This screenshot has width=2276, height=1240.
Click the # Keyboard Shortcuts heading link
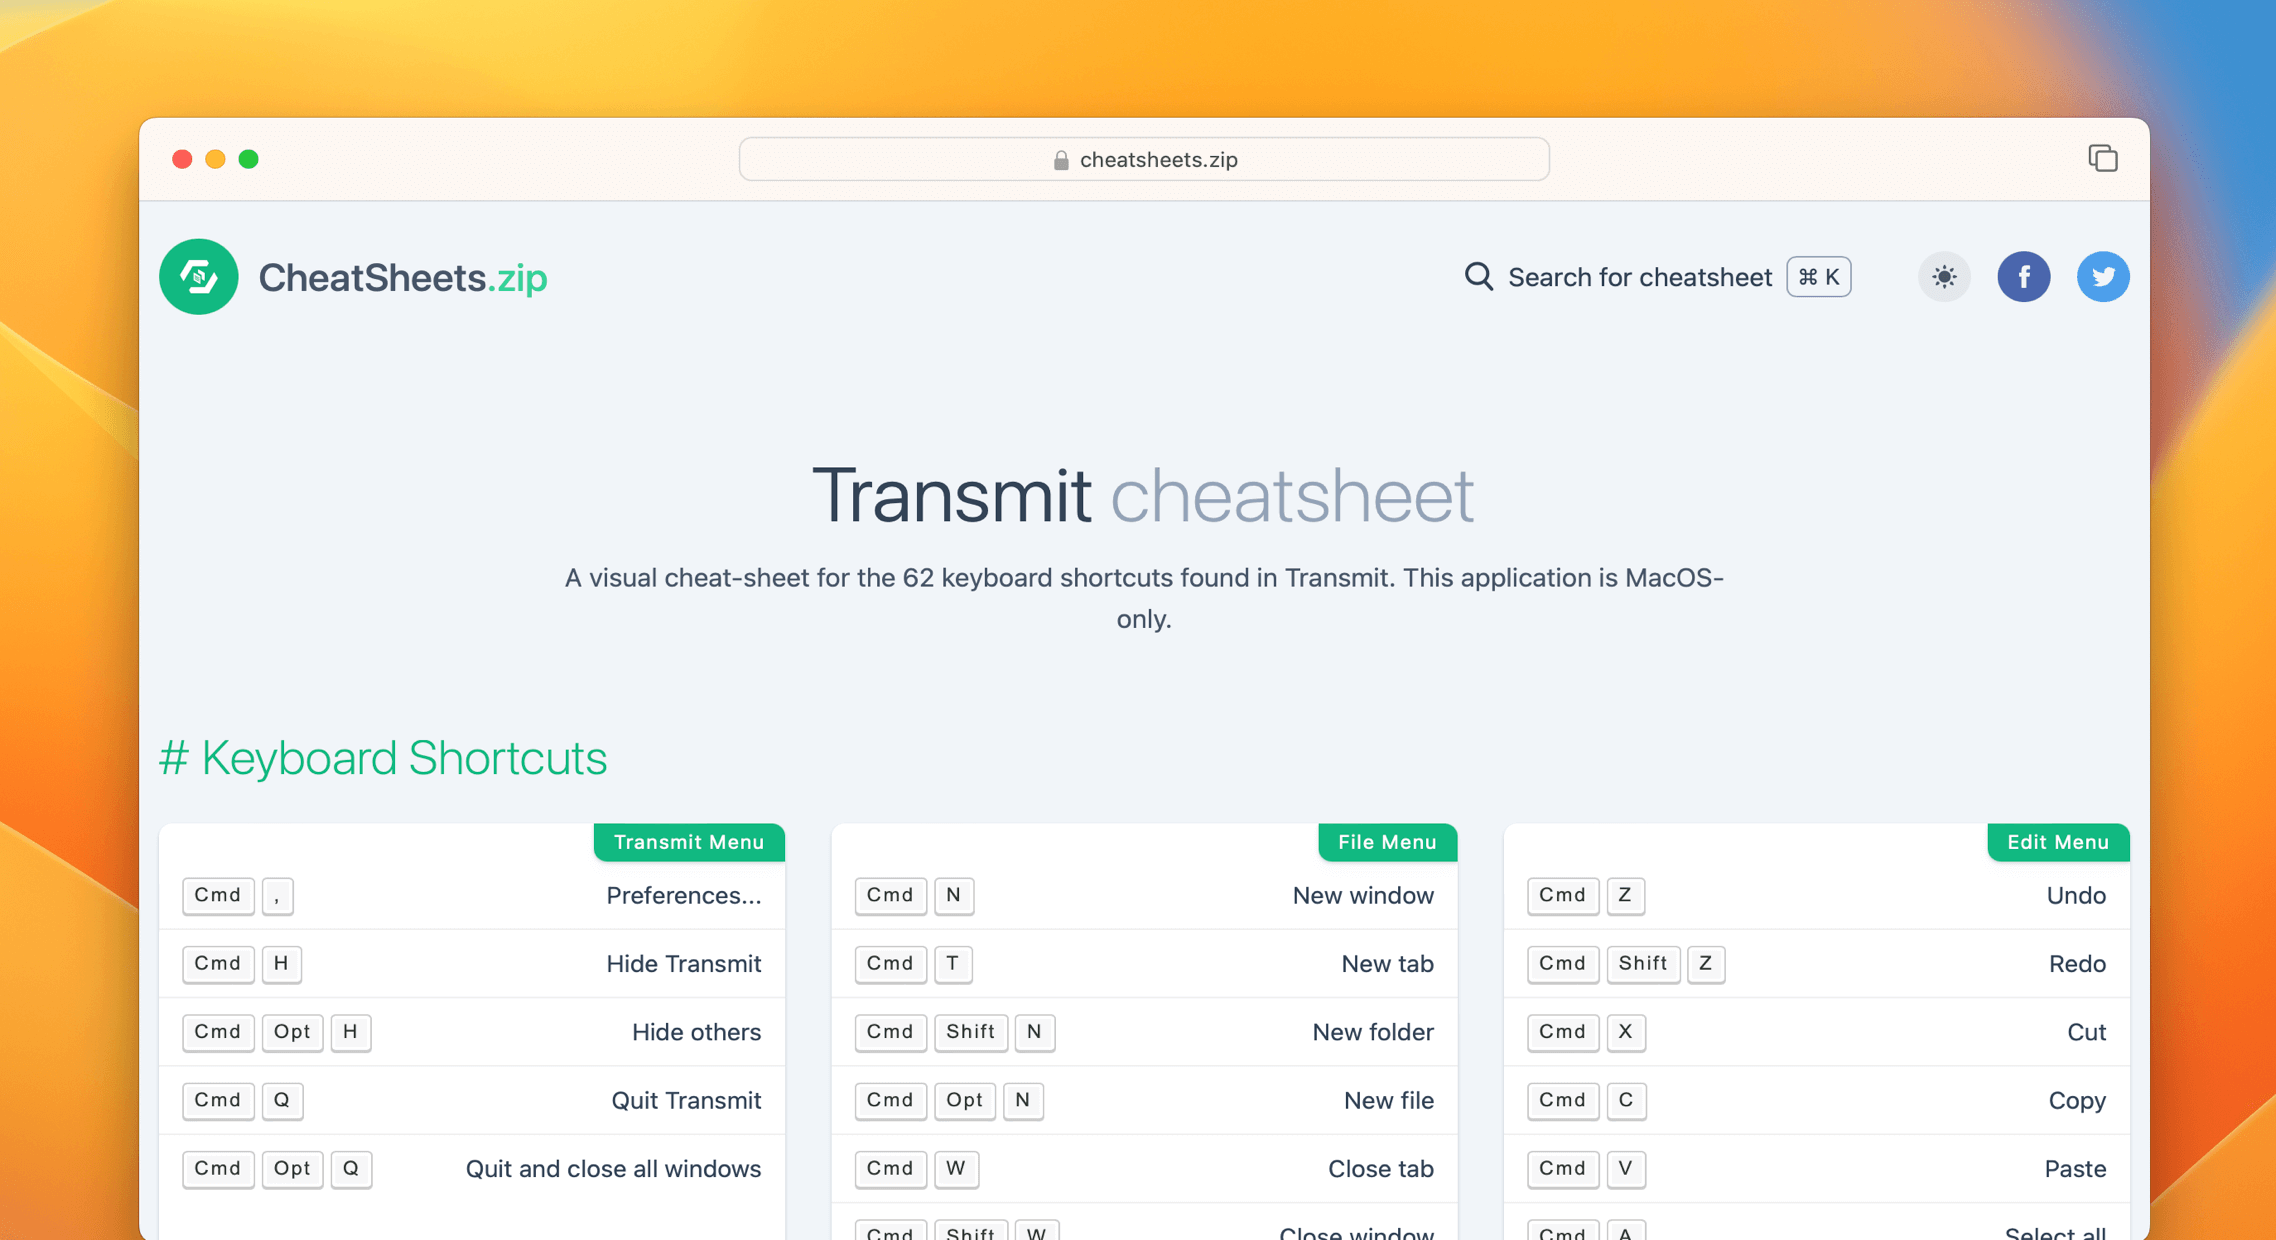click(x=383, y=758)
